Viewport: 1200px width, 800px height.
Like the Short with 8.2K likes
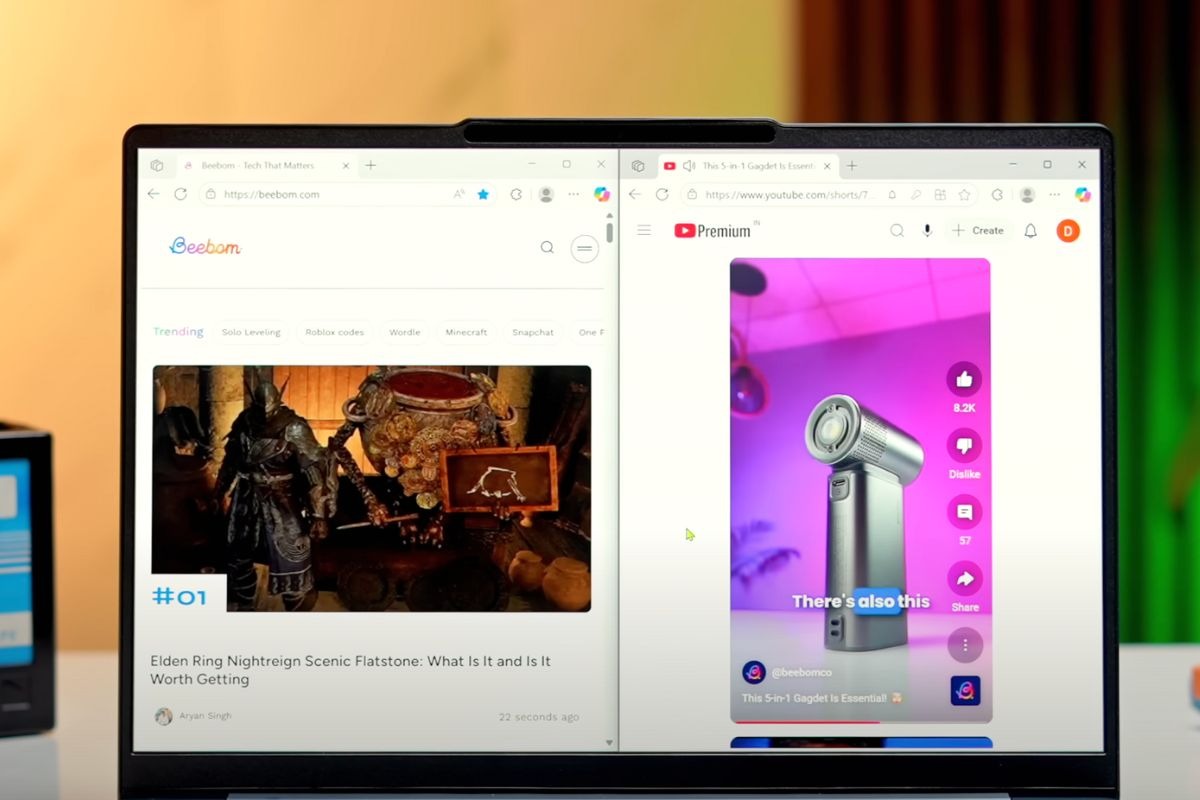pyautogui.click(x=964, y=379)
